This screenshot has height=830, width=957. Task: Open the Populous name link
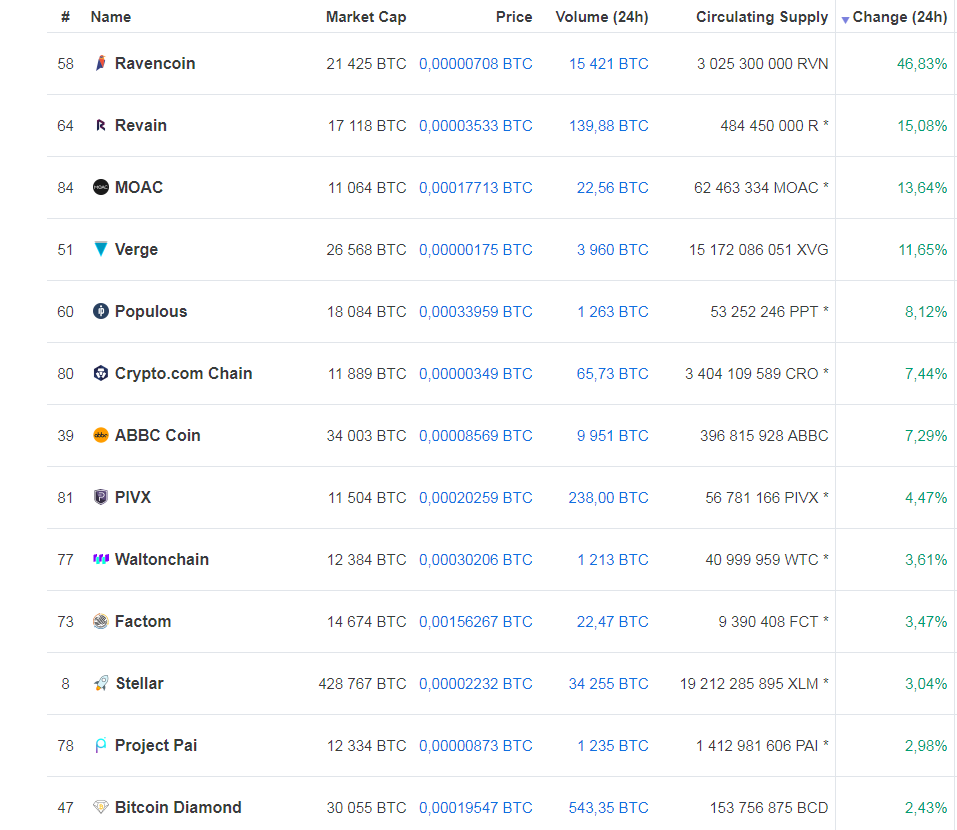coord(151,311)
